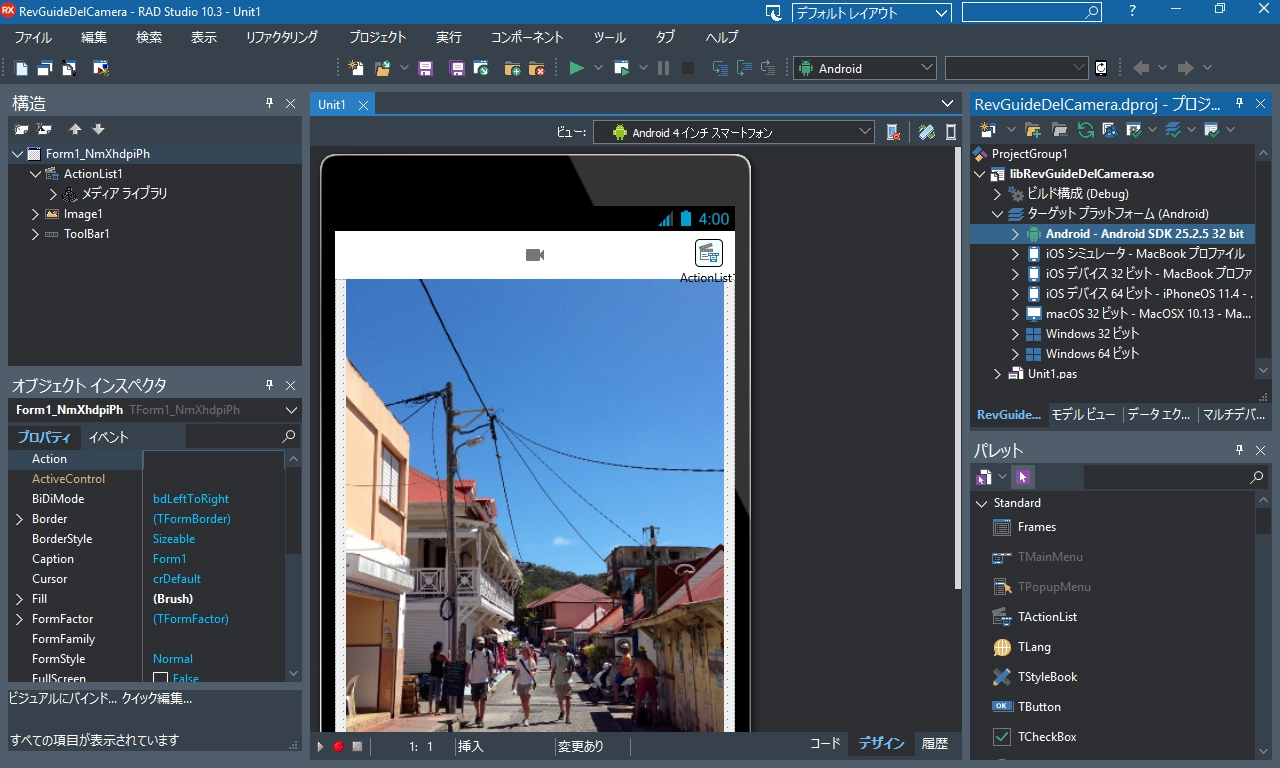This screenshot has width=1280, height=768.
Task: Expand the Image1 node in the structure tree
Action: [x=36, y=214]
